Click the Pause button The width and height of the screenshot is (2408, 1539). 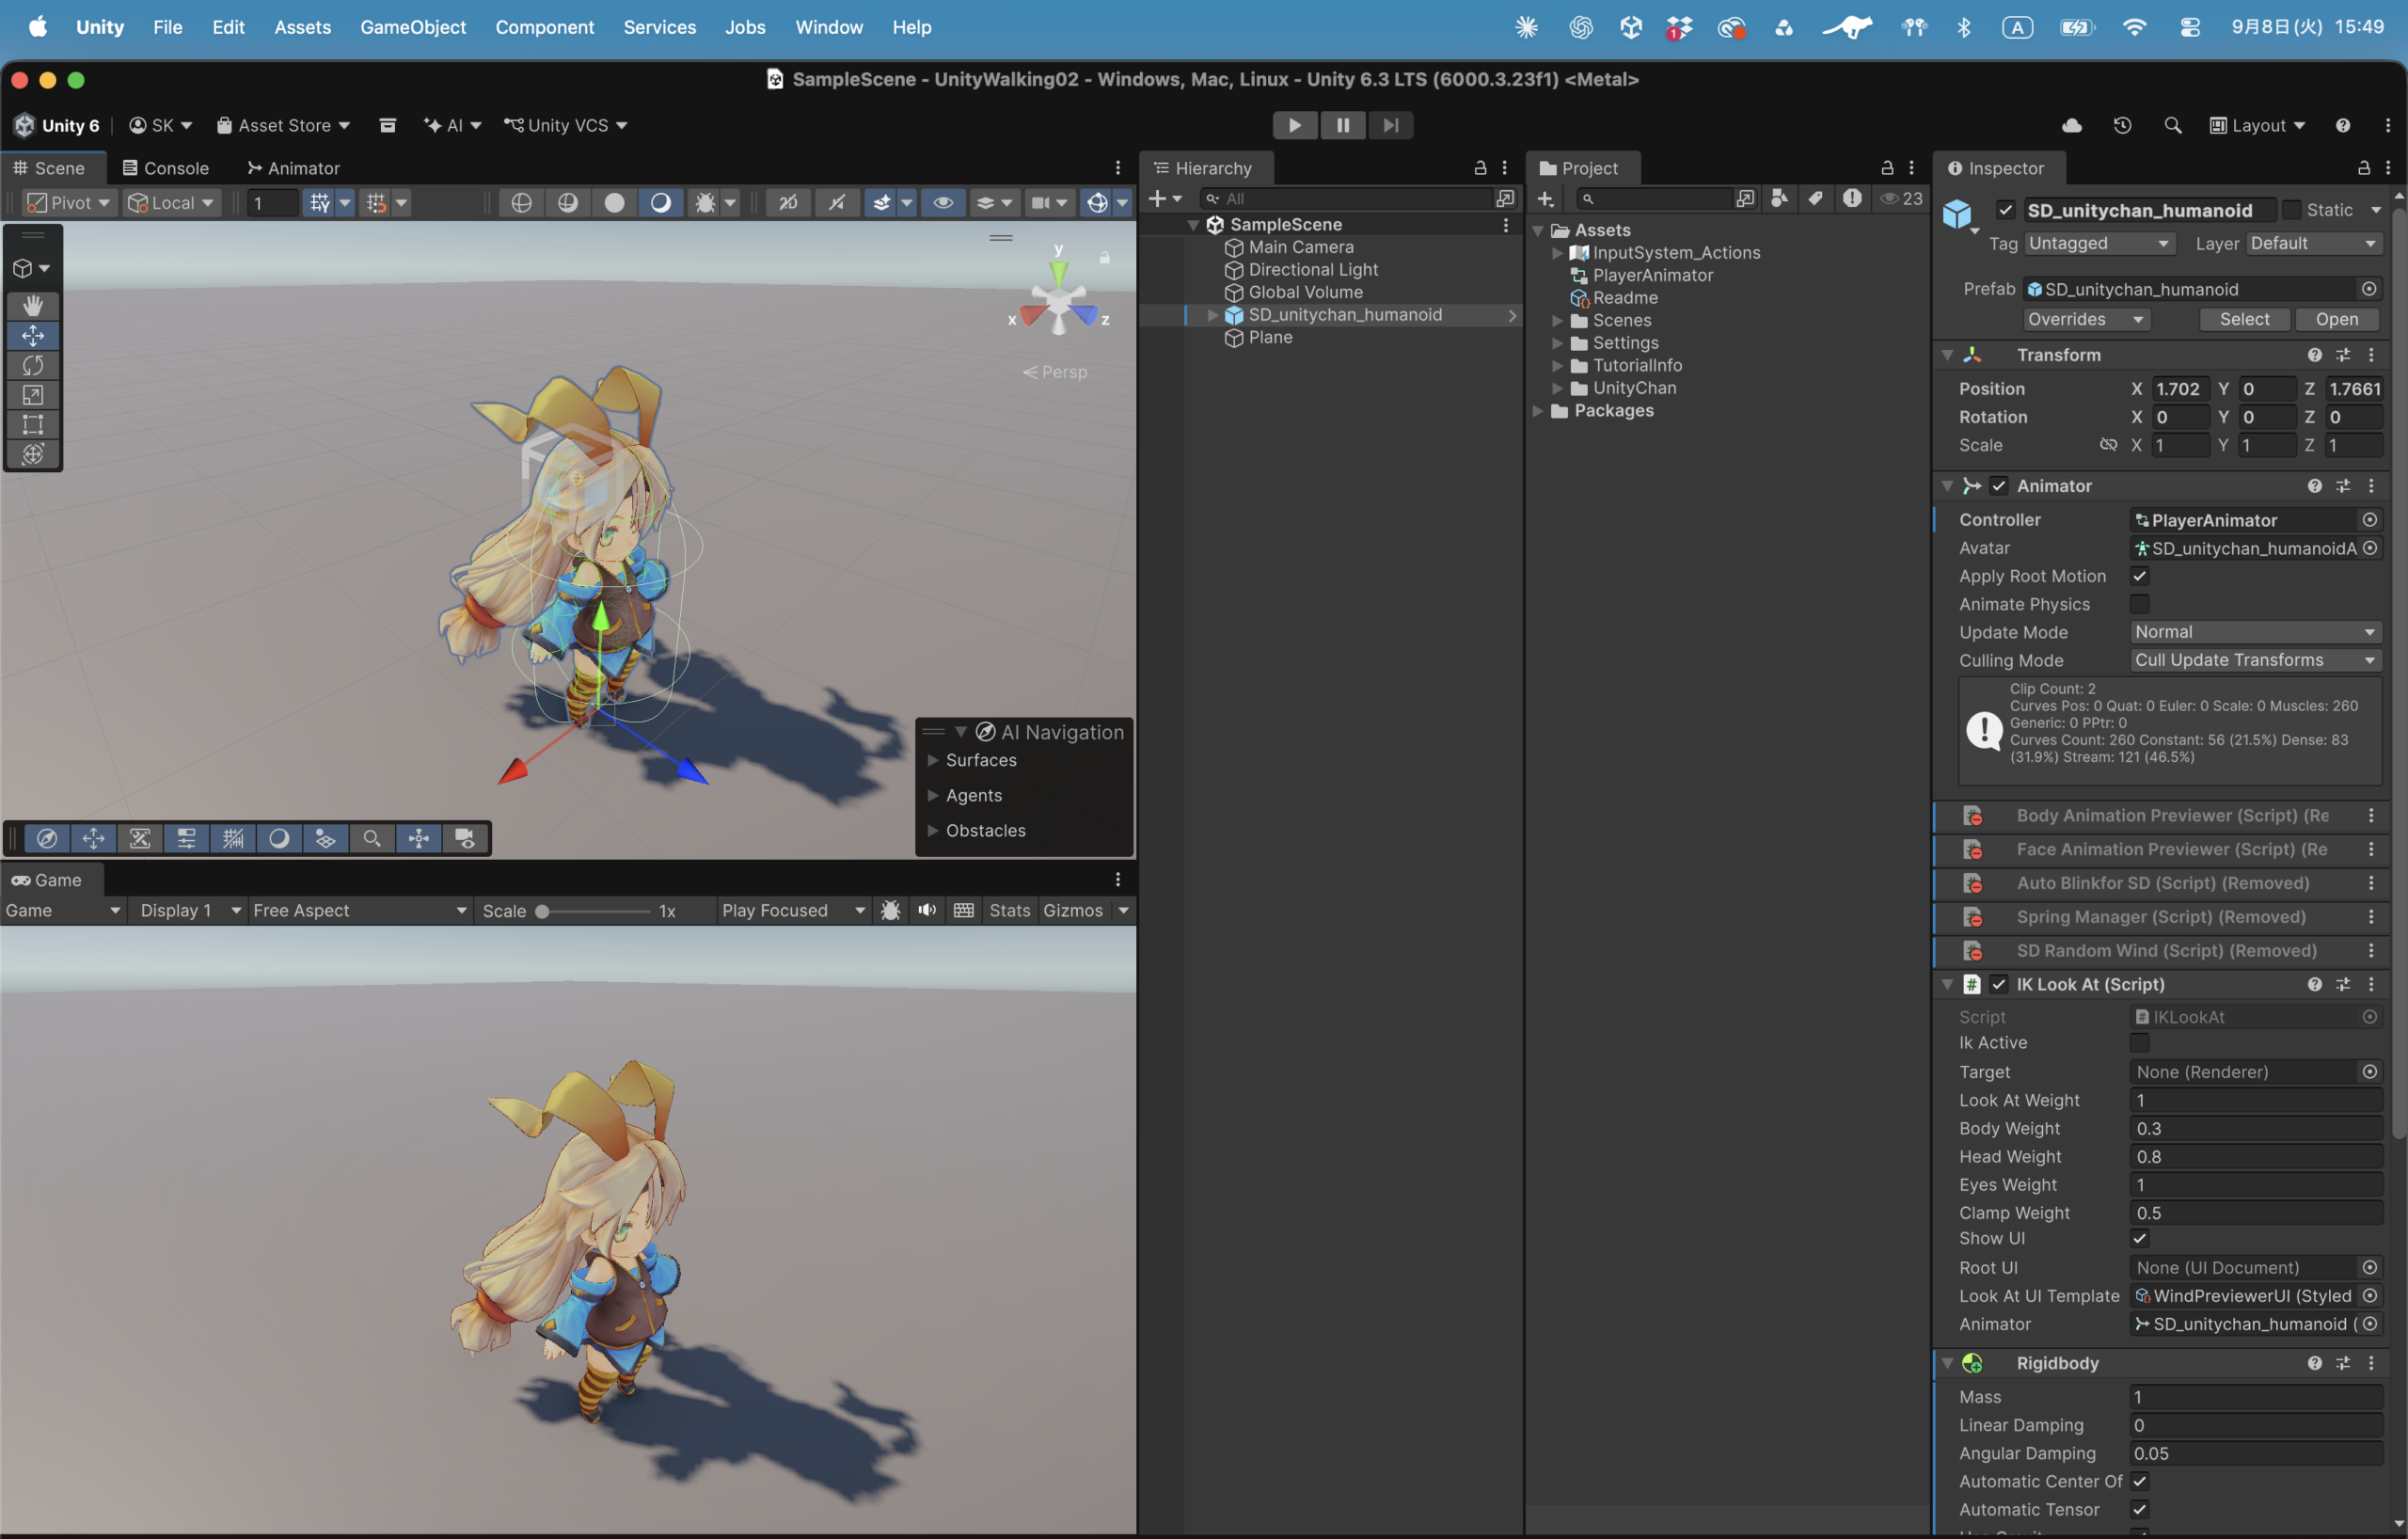(x=1343, y=125)
